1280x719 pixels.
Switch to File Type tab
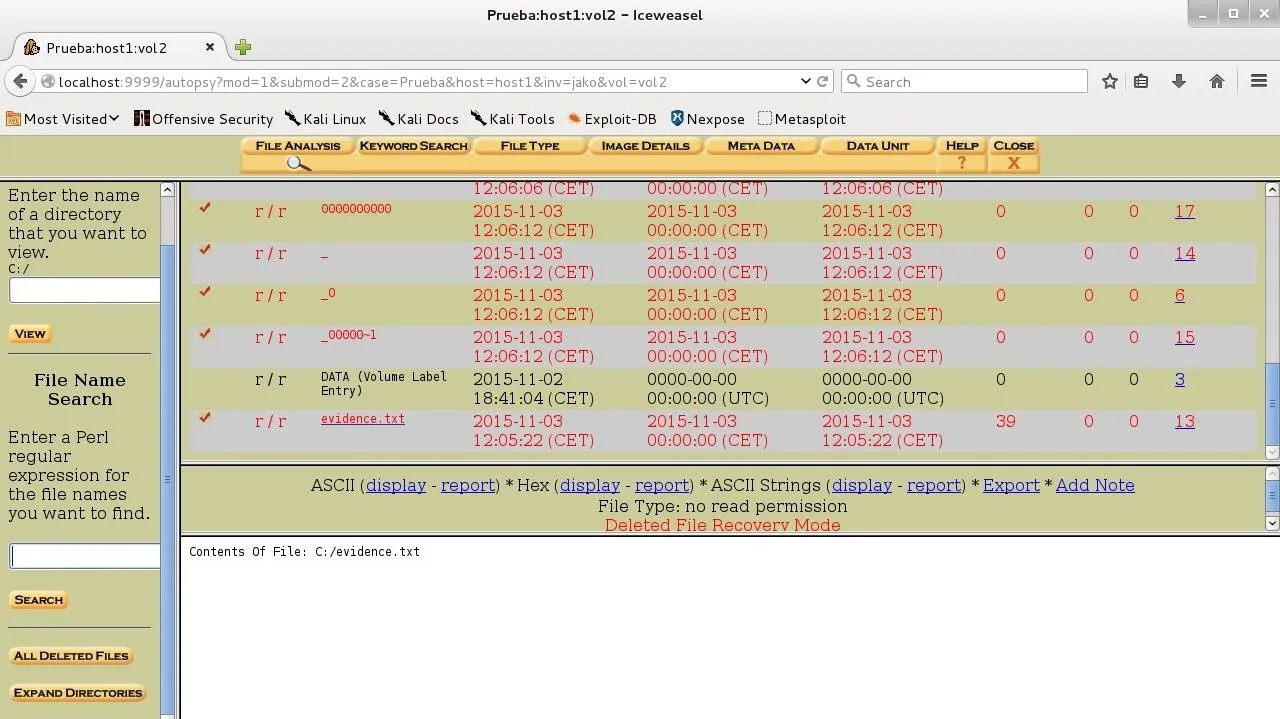click(x=529, y=146)
